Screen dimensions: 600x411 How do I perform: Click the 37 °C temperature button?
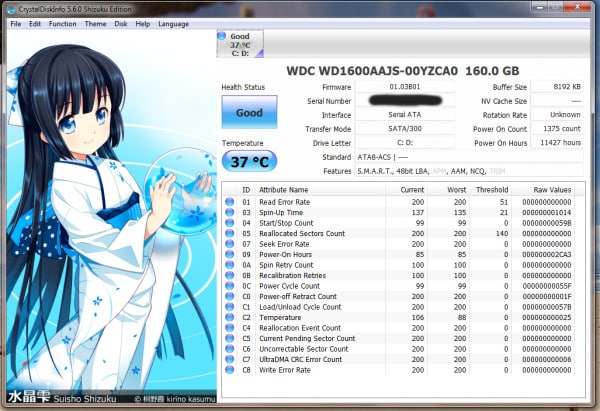(249, 161)
